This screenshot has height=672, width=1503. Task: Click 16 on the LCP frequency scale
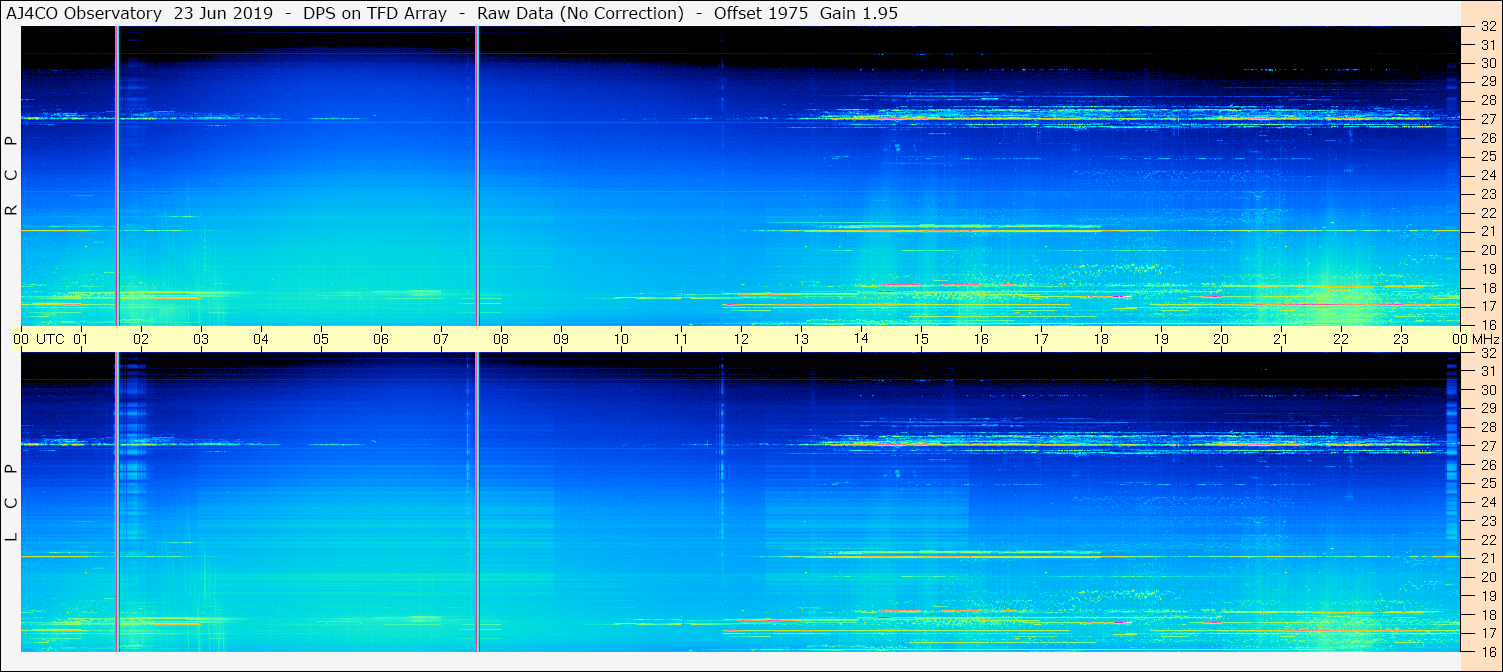1488,651
